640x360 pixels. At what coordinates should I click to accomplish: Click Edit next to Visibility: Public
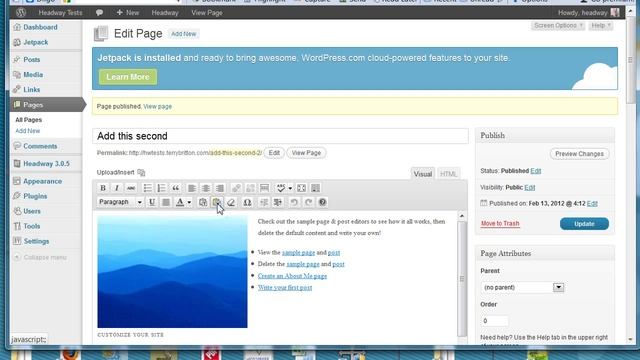(529, 187)
